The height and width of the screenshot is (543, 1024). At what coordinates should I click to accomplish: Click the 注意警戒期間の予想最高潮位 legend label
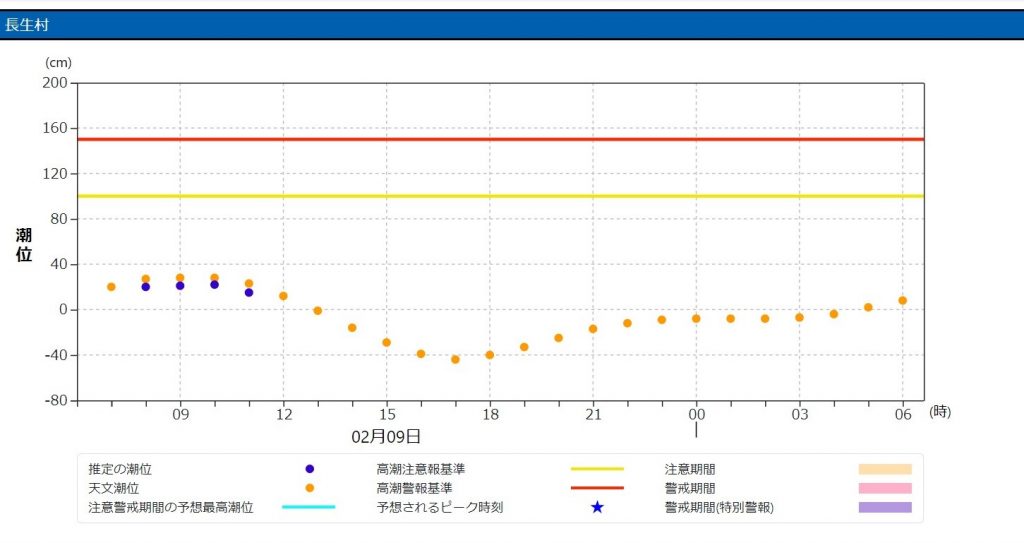point(170,507)
